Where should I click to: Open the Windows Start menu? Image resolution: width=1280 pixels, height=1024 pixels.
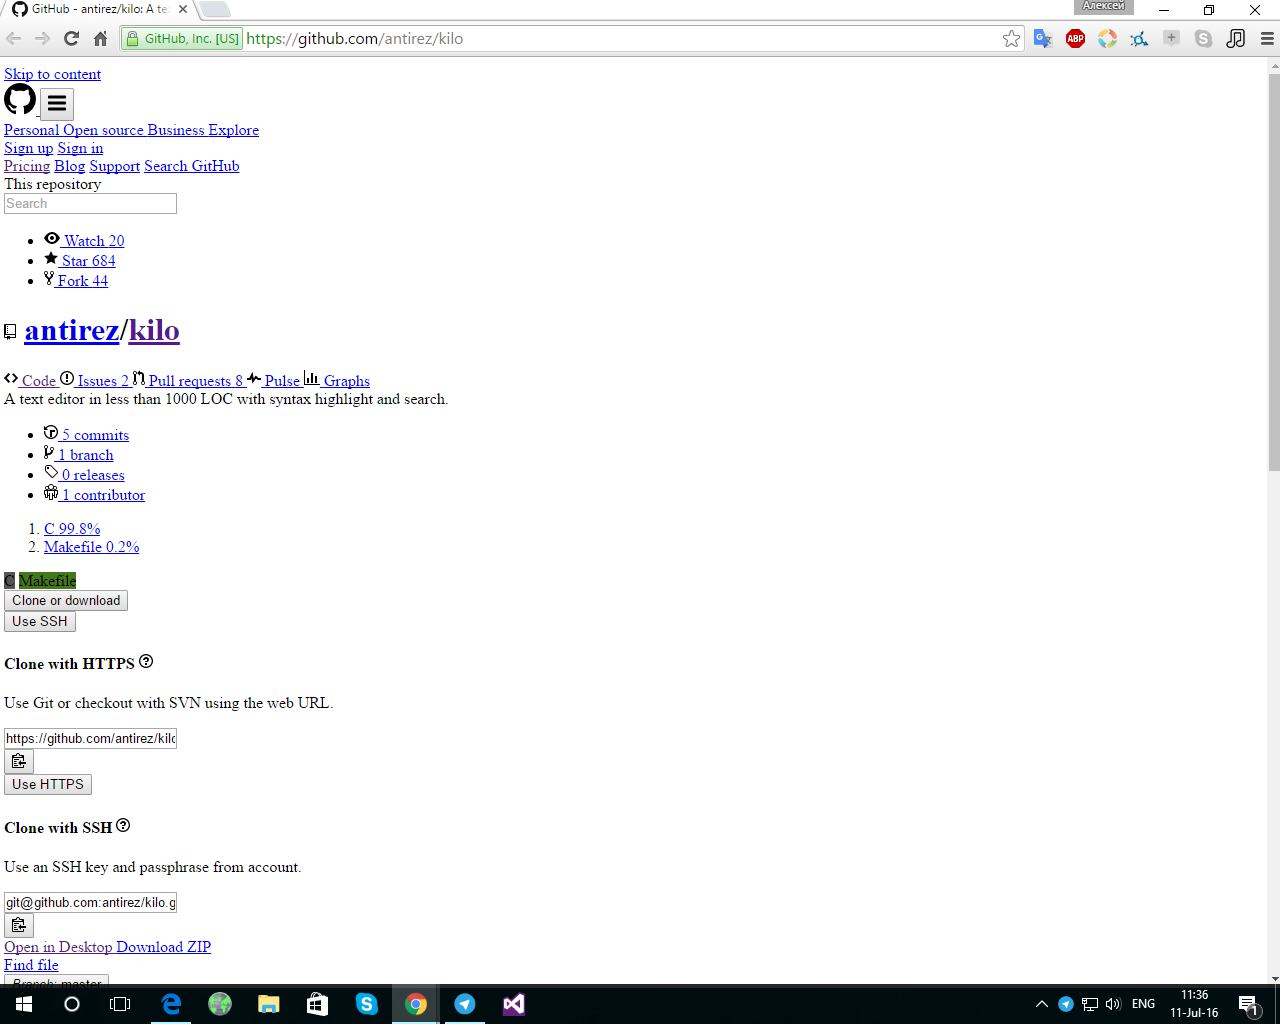tap(24, 1004)
